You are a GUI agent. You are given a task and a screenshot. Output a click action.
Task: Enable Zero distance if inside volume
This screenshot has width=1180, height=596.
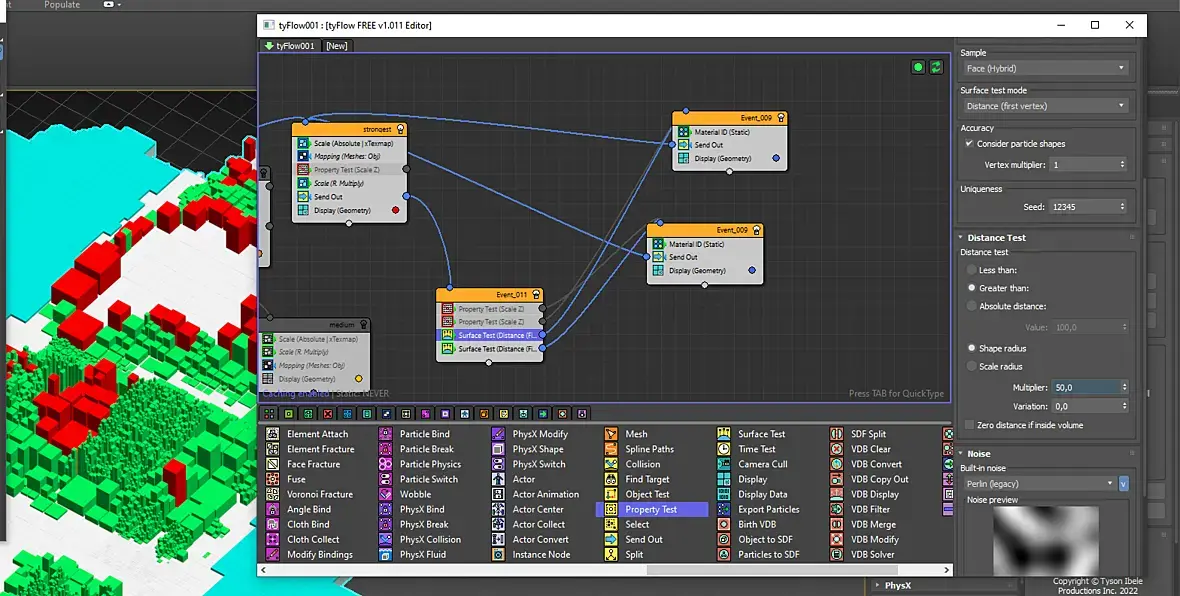tap(969, 425)
